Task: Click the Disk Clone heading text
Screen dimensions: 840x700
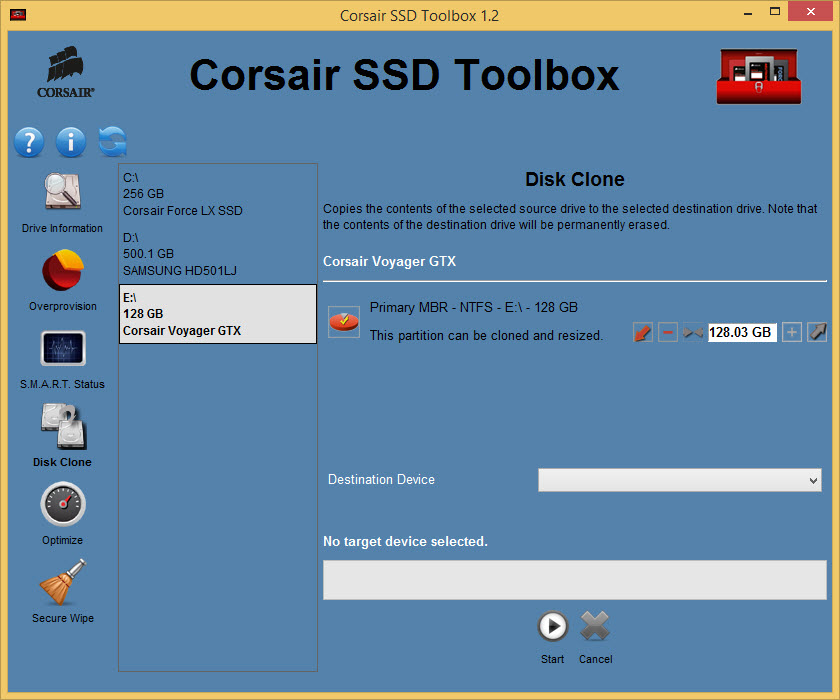Action: pyautogui.click(x=575, y=179)
